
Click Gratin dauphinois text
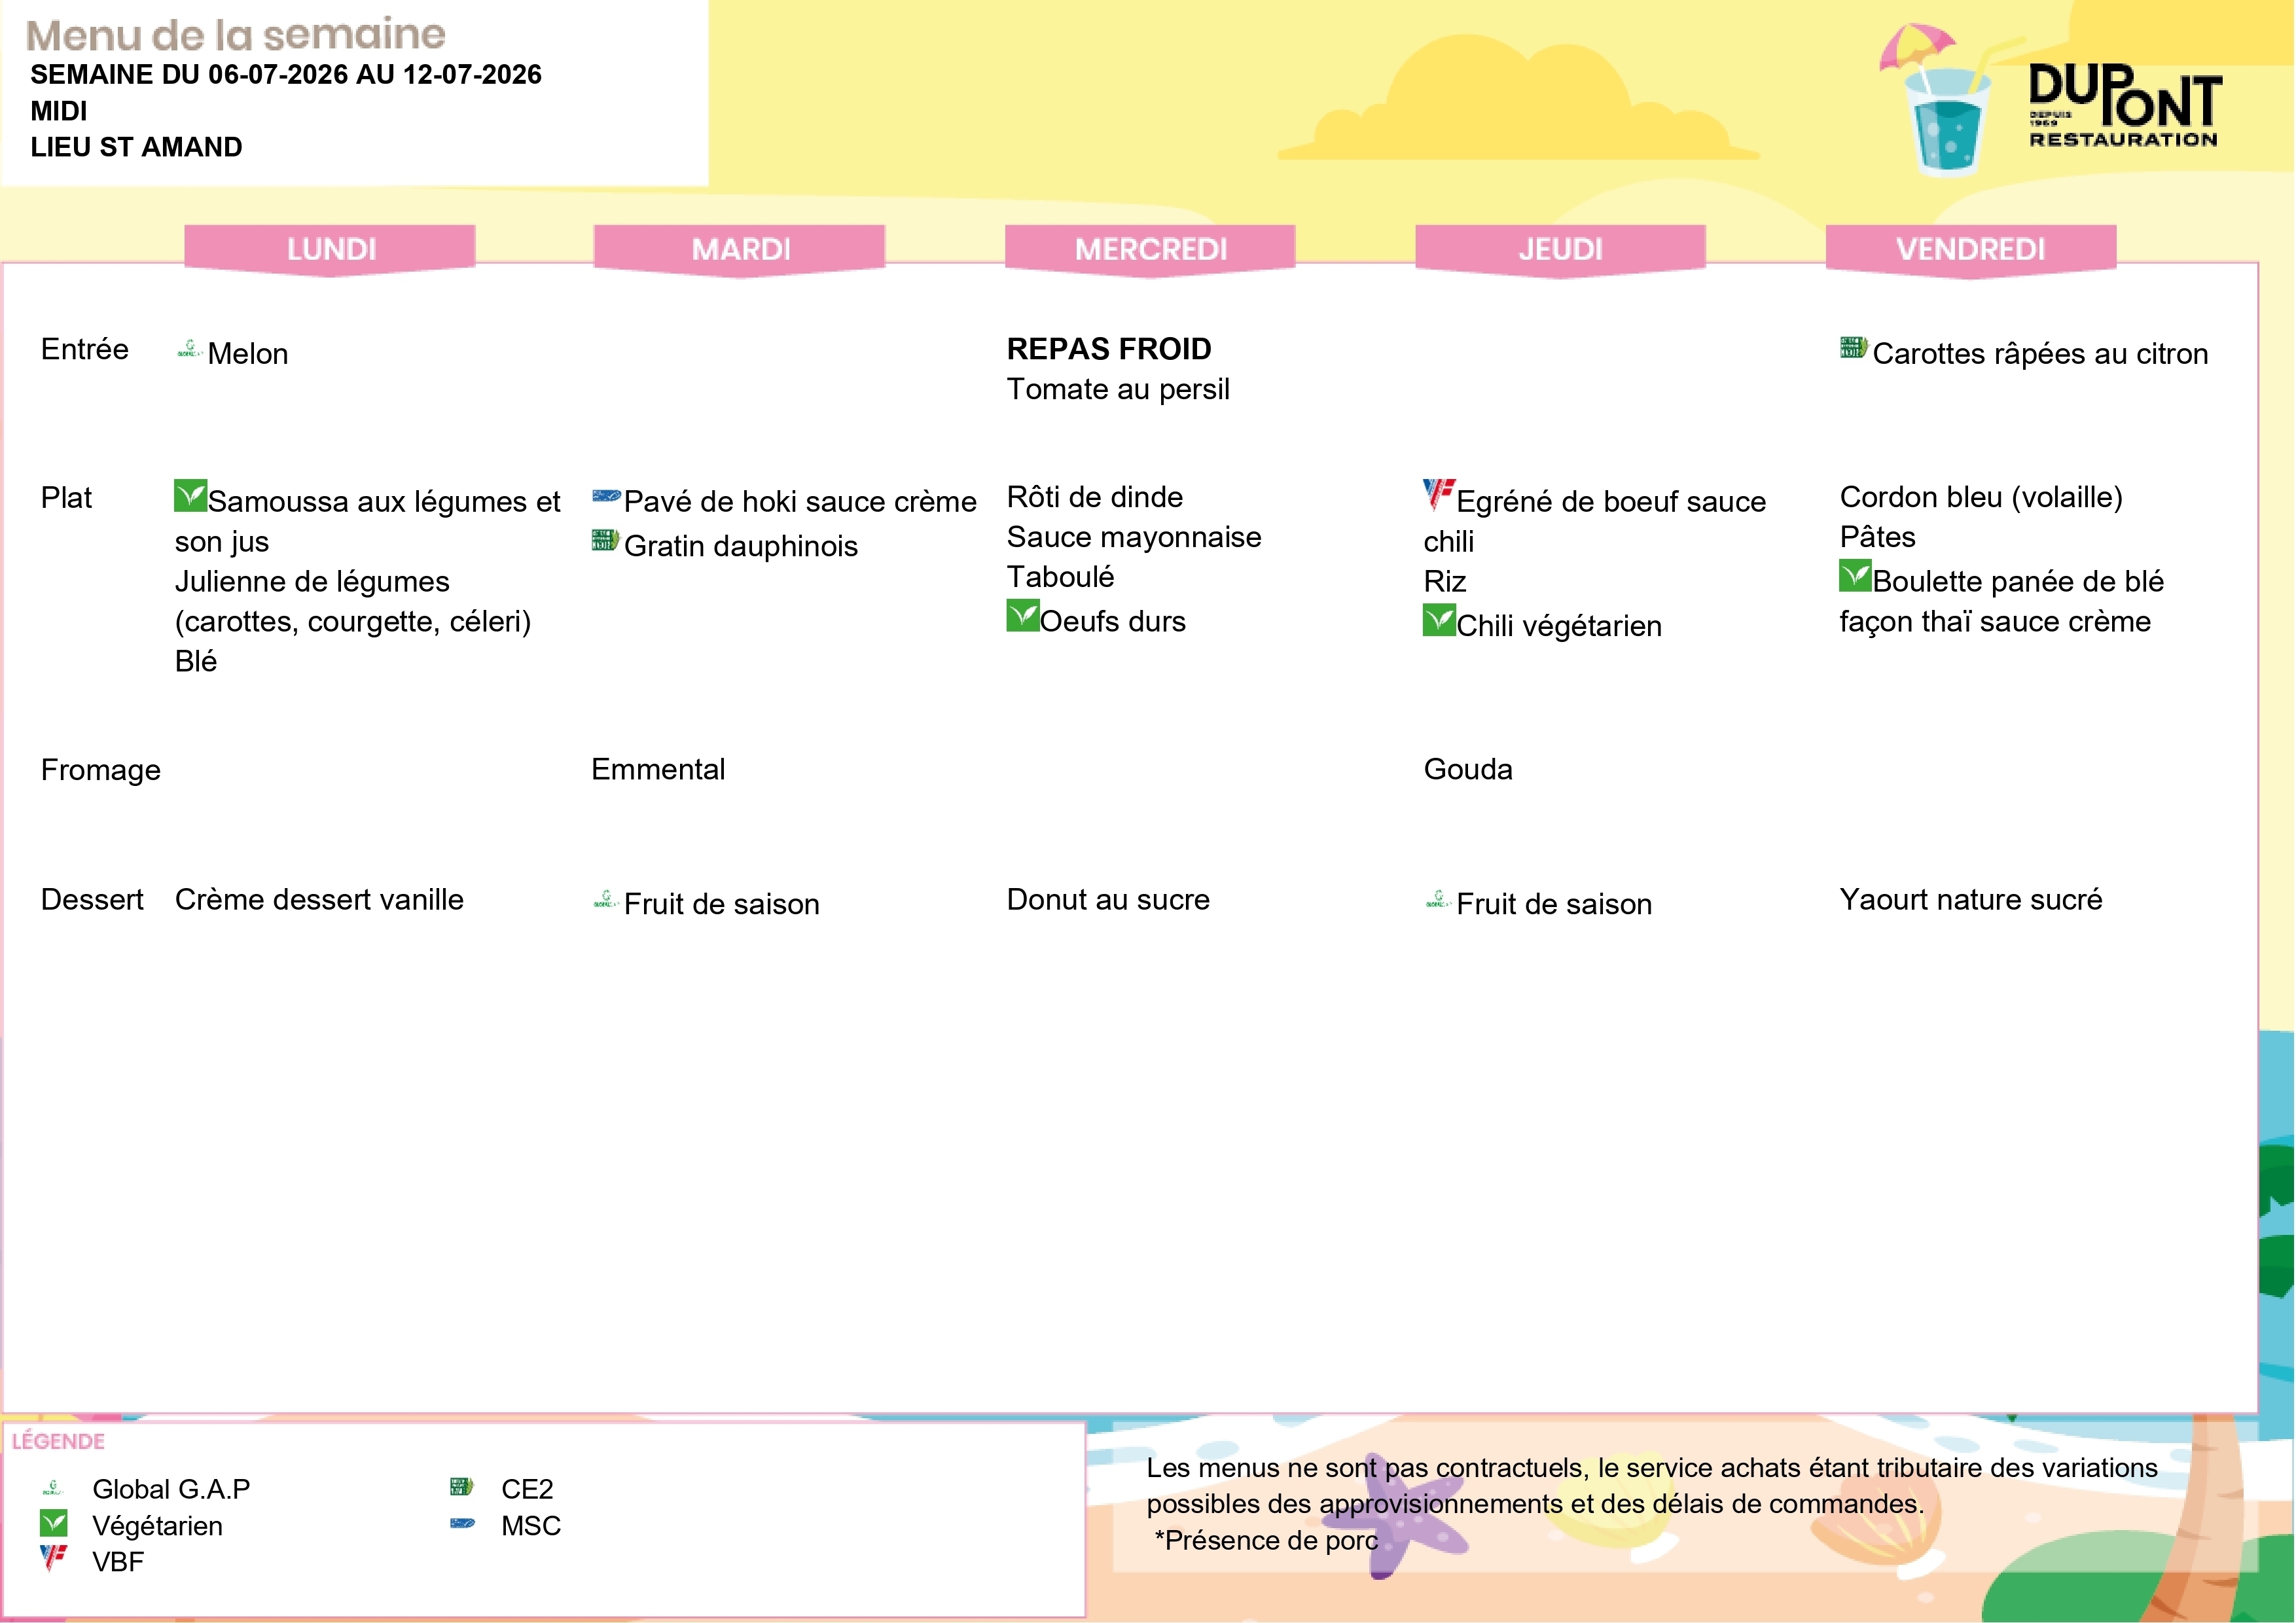coord(741,546)
